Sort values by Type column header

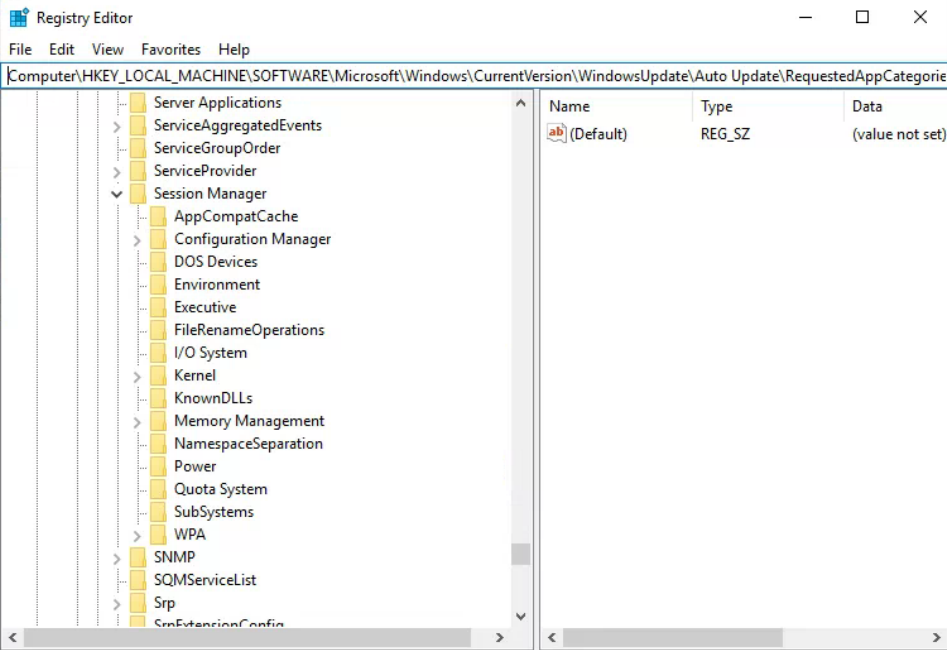[x=768, y=106]
